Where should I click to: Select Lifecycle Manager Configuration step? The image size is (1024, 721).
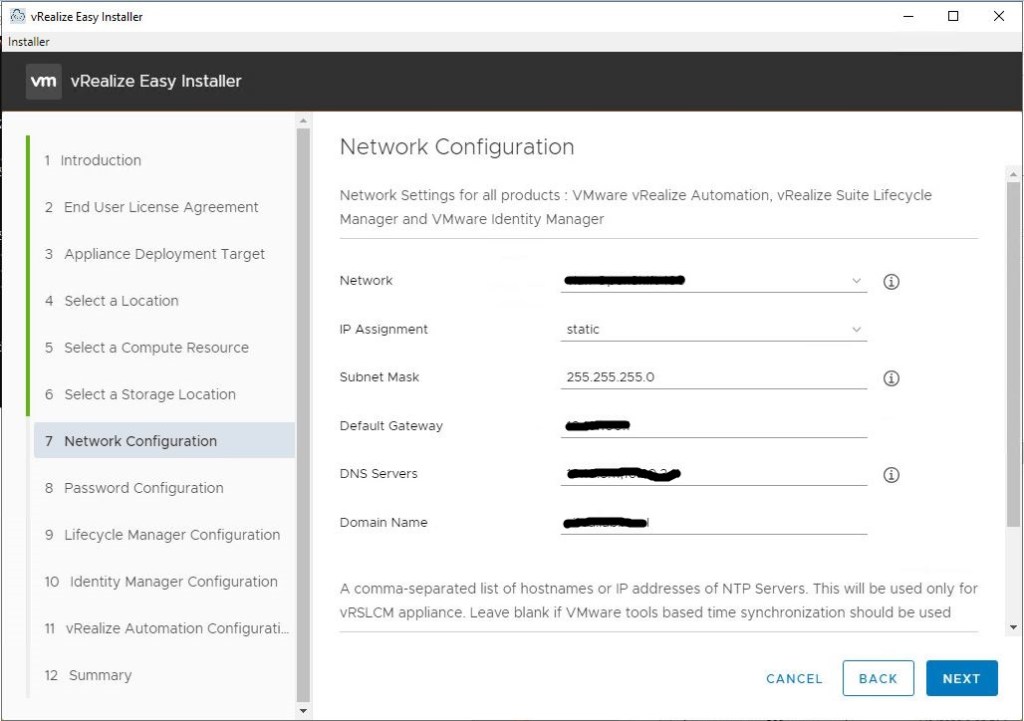click(x=172, y=535)
